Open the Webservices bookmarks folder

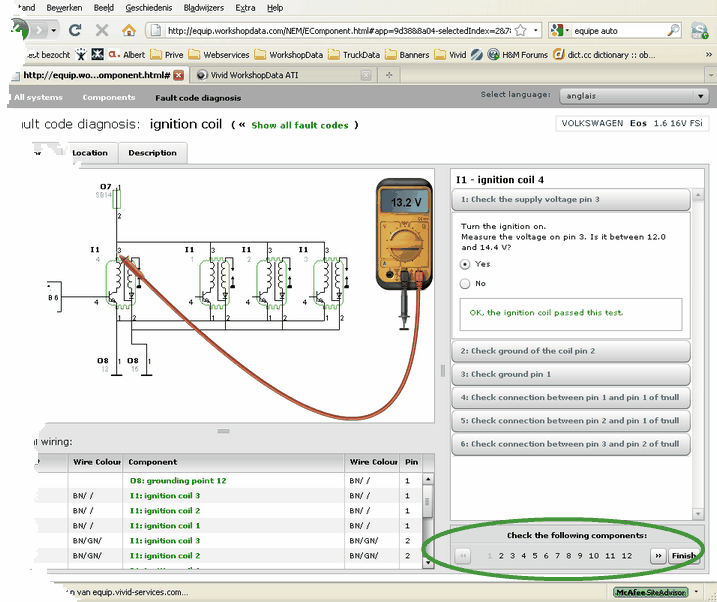pos(219,55)
